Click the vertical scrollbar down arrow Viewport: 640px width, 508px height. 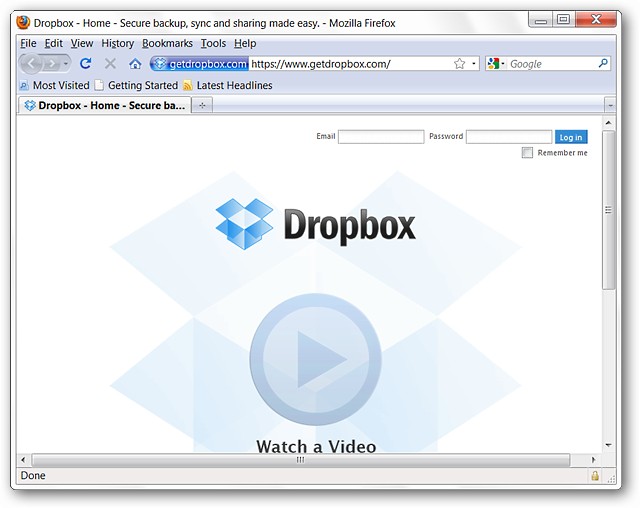(x=608, y=445)
